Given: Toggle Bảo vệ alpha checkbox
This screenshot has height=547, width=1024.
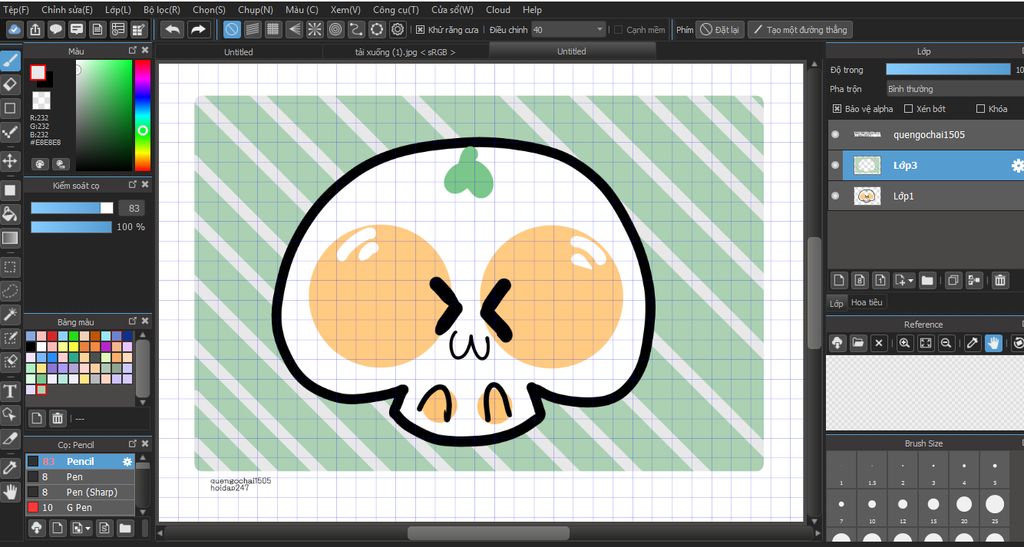Looking at the screenshot, I should pos(837,109).
